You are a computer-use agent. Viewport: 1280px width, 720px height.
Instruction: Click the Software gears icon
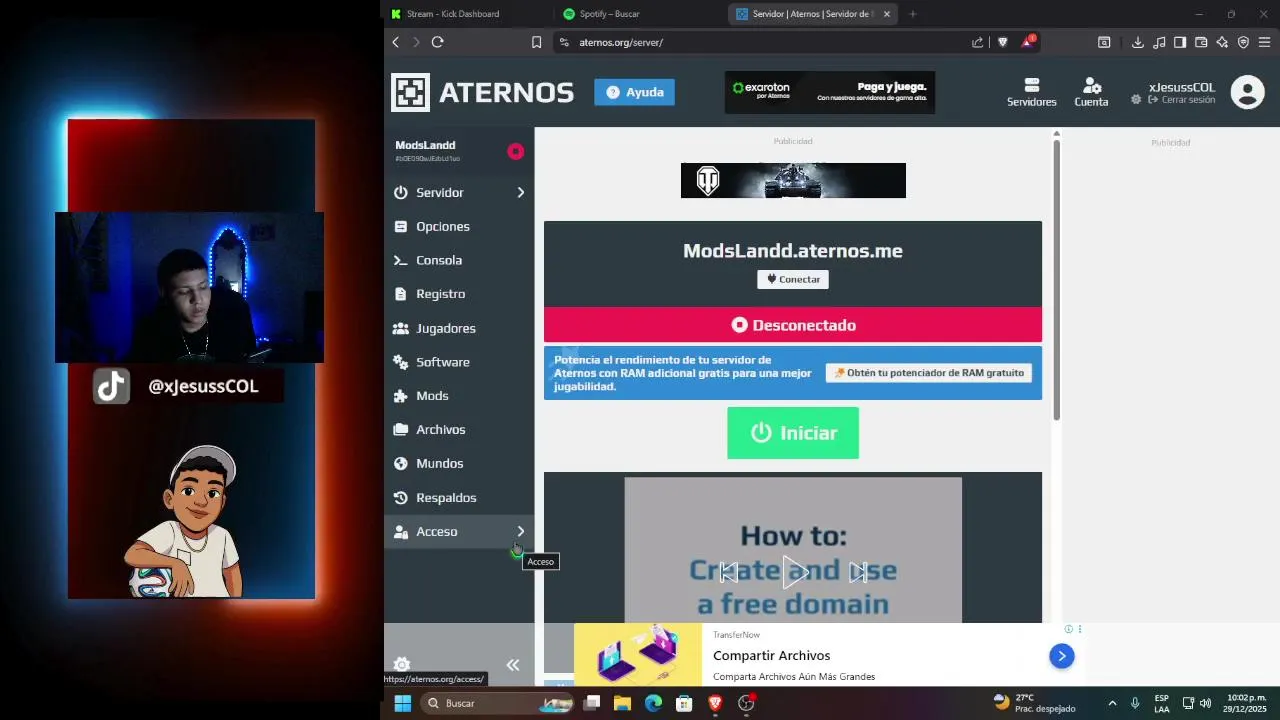401,362
